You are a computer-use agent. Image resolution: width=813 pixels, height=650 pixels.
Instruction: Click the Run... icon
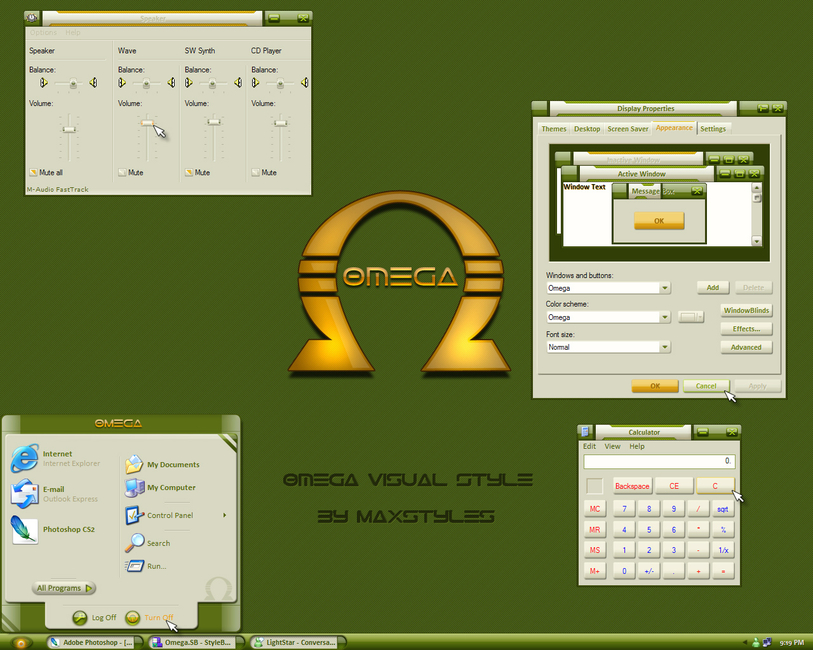pos(134,566)
